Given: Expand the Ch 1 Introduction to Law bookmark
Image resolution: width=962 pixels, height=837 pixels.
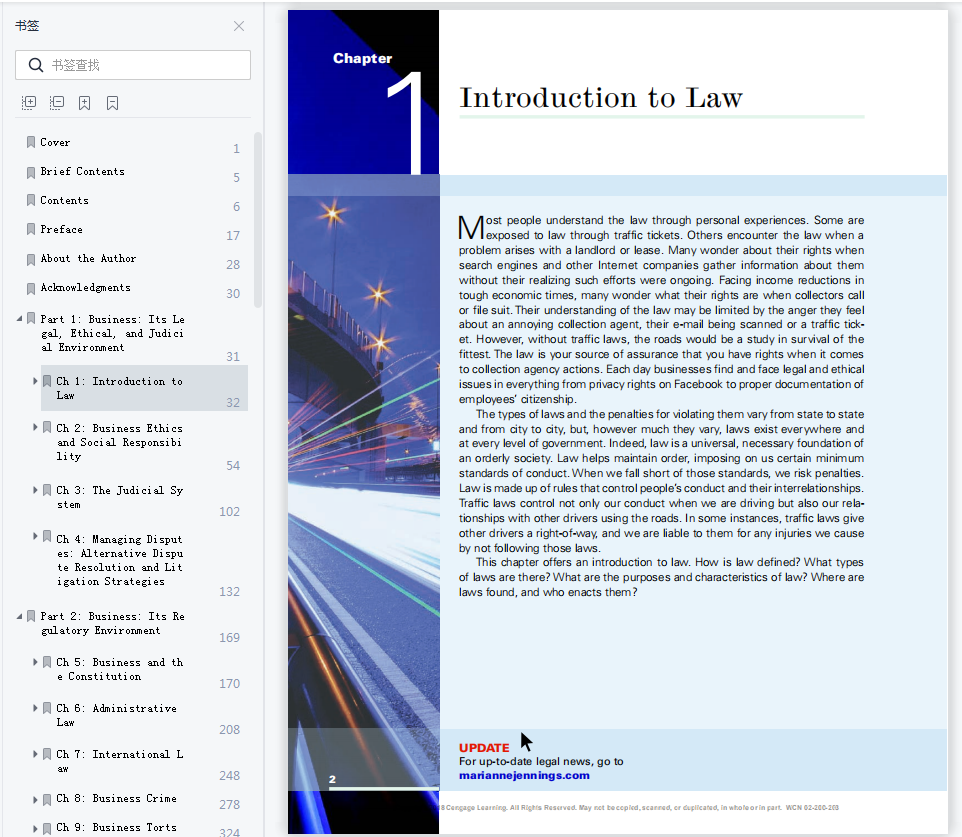Looking at the screenshot, I should click(35, 381).
